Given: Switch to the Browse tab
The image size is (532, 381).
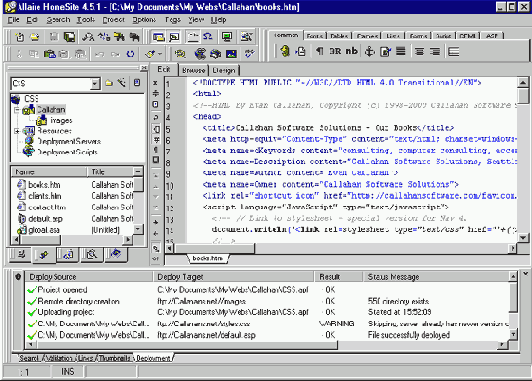Looking at the screenshot, I should click(x=193, y=70).
